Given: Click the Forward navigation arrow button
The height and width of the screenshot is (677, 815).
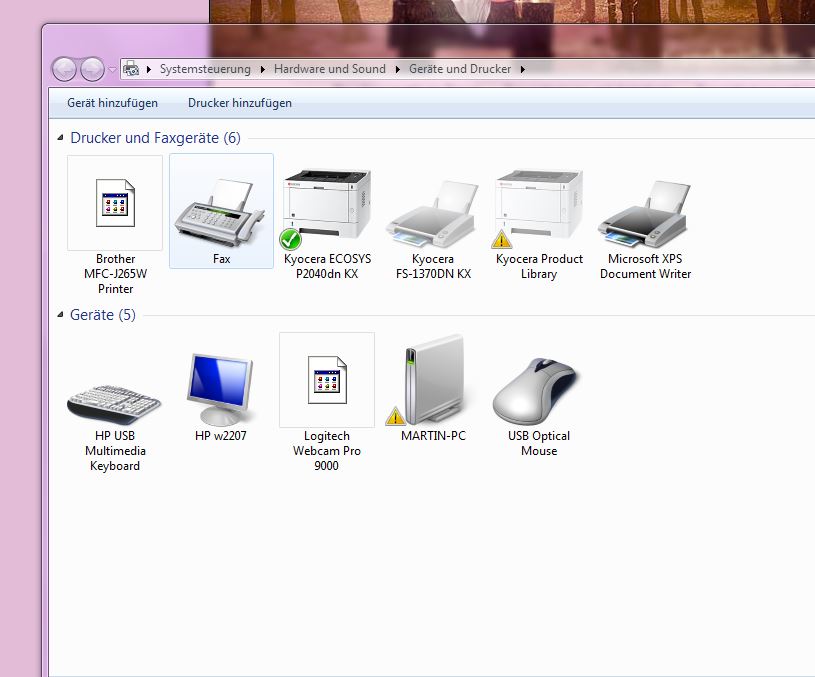Looking at the screenshot, I should click(x=93, y=69).
